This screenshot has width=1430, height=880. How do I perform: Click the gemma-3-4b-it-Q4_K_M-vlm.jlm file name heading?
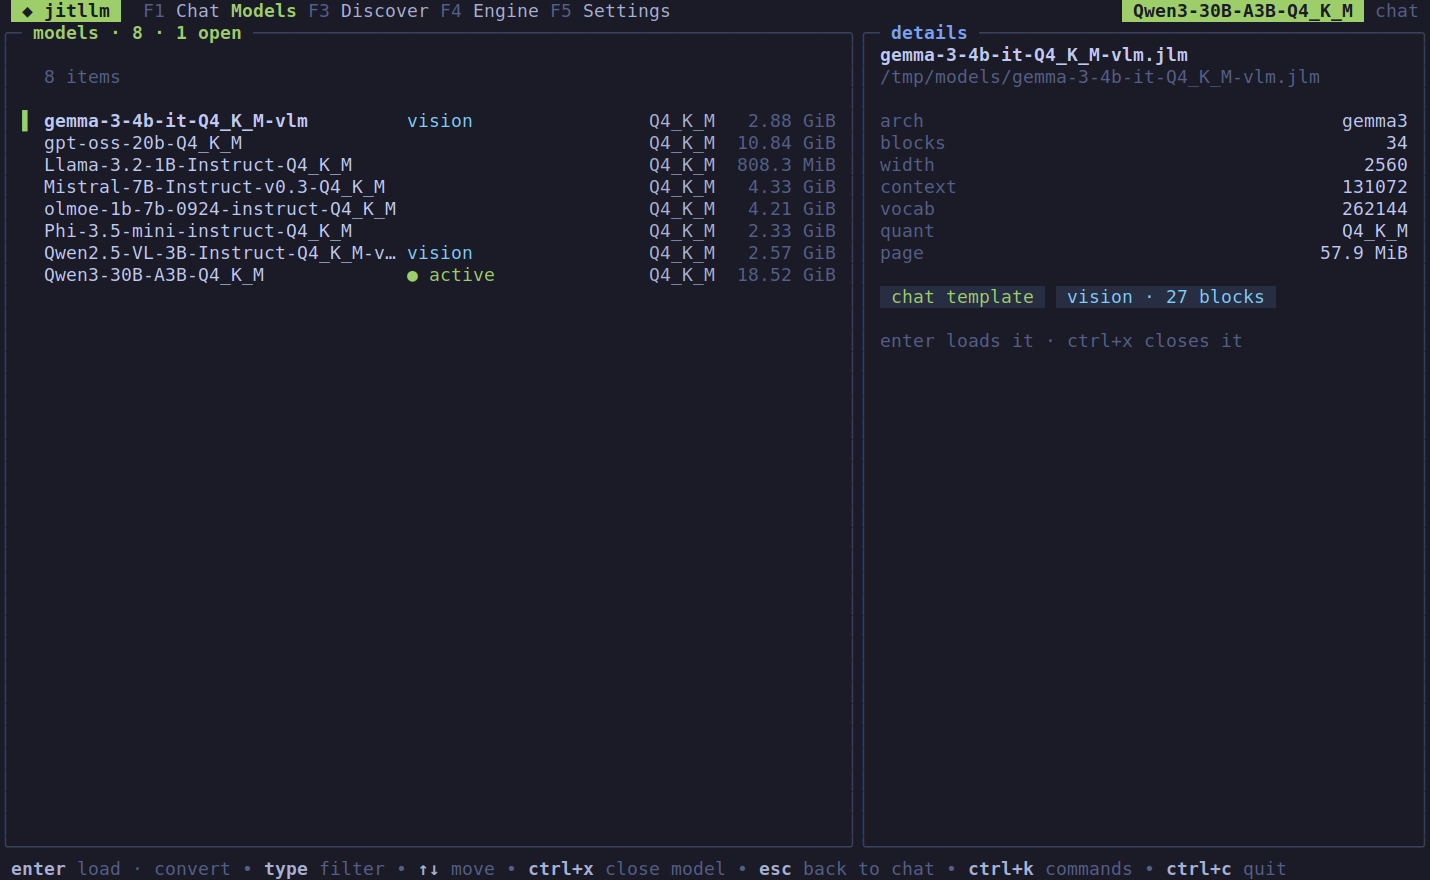(1034, 55)
